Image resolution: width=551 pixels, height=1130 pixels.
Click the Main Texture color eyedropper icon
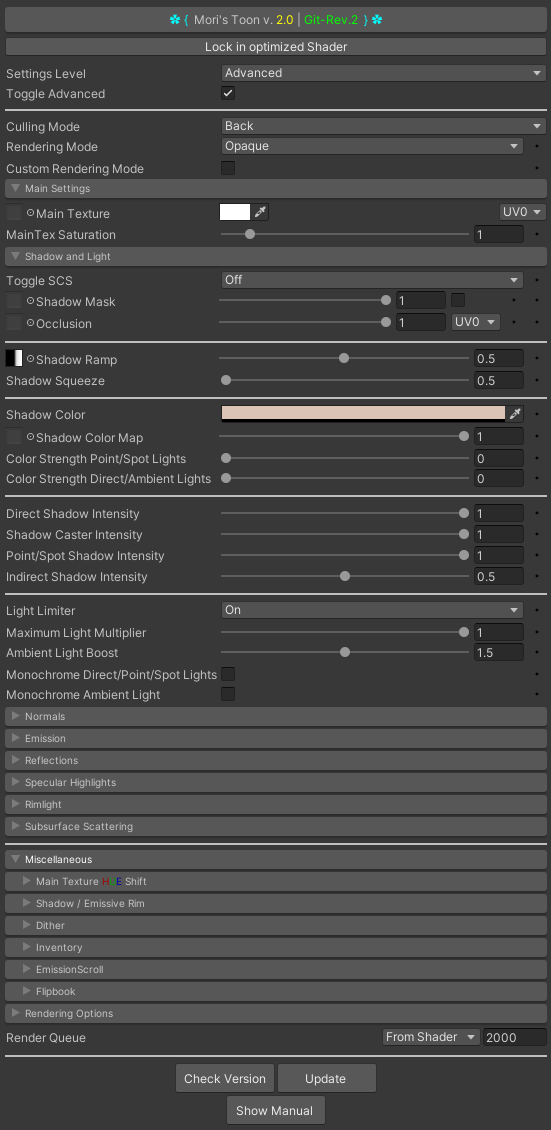(x=261, y=212)
